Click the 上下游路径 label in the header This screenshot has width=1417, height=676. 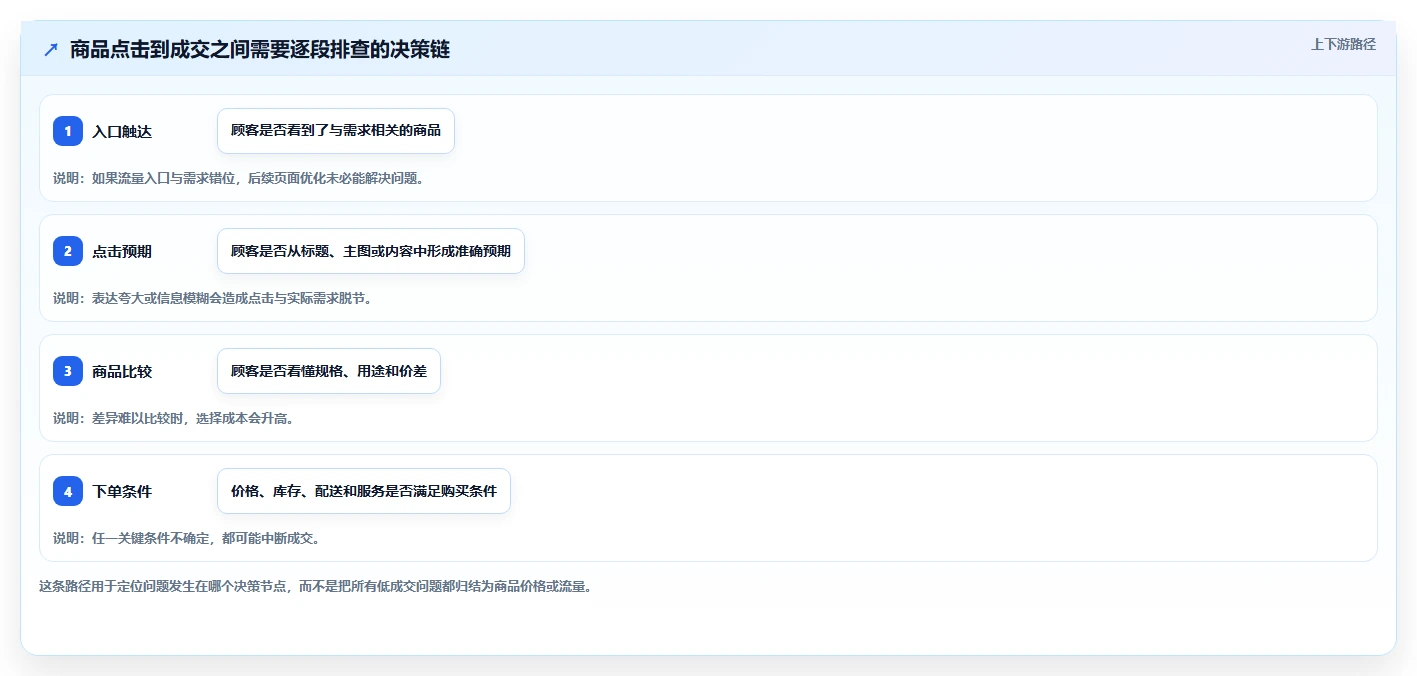(x=1343, y=44)
